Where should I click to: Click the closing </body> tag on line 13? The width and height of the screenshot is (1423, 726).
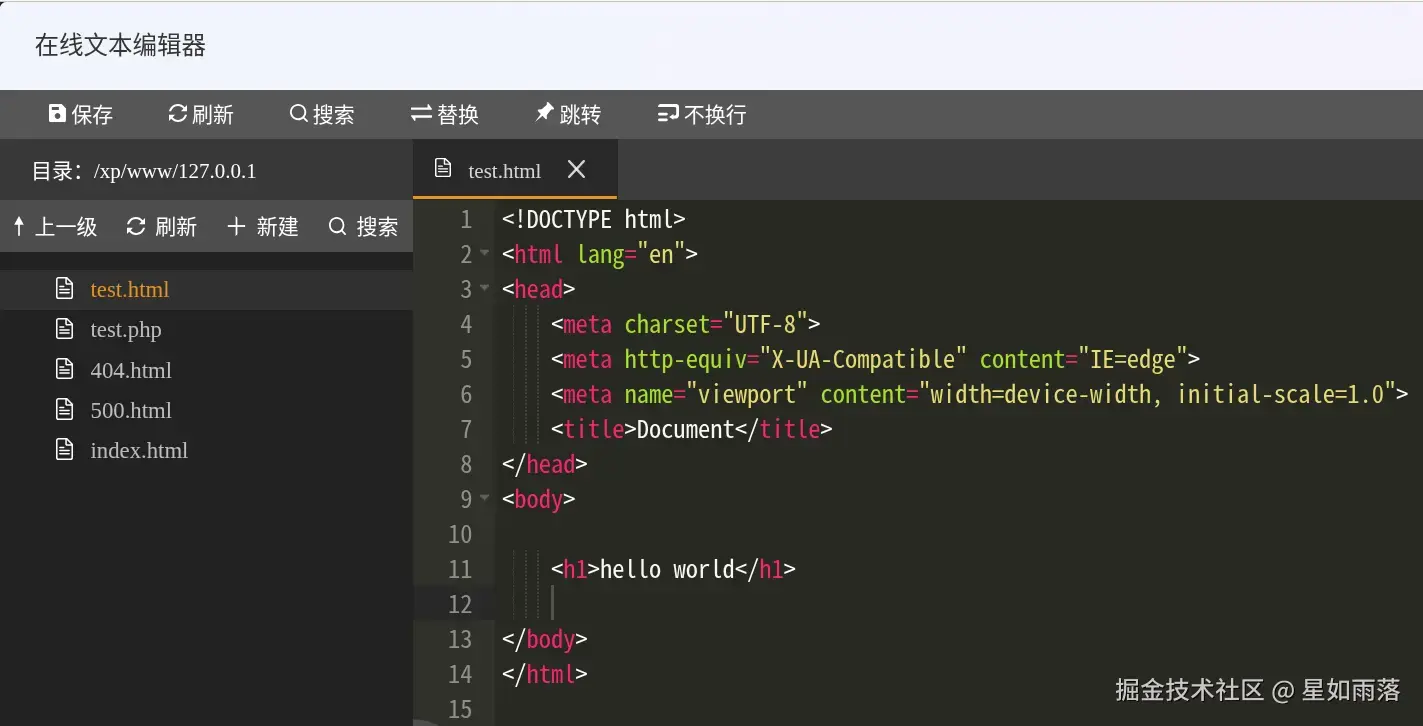pyautogui.click(x=545, y=639)
